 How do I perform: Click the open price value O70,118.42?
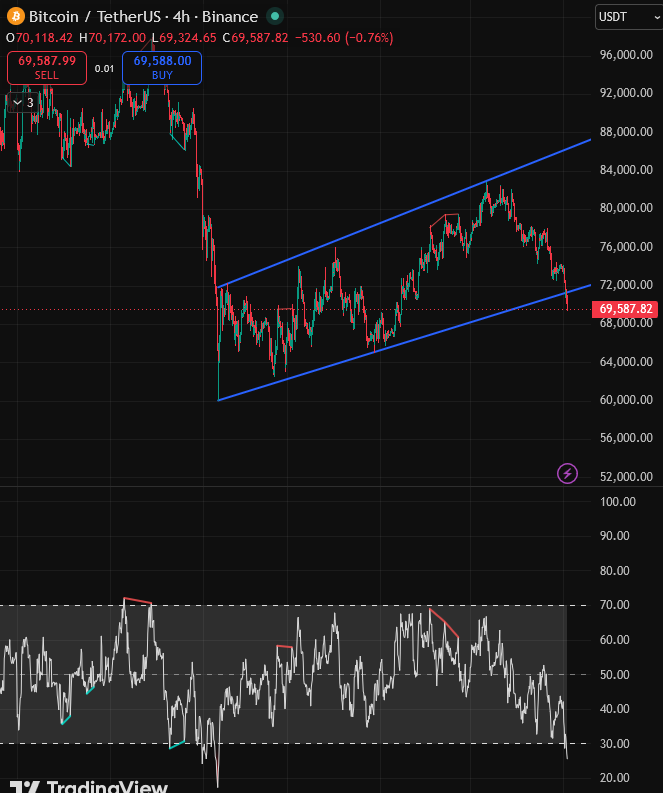(39, 38)
